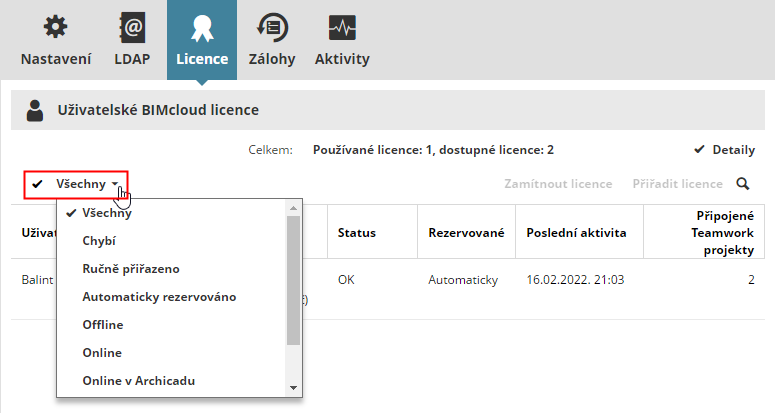Choose the Chybí filter option
This screenshot has width=775, height=413.
pos(100,241)
